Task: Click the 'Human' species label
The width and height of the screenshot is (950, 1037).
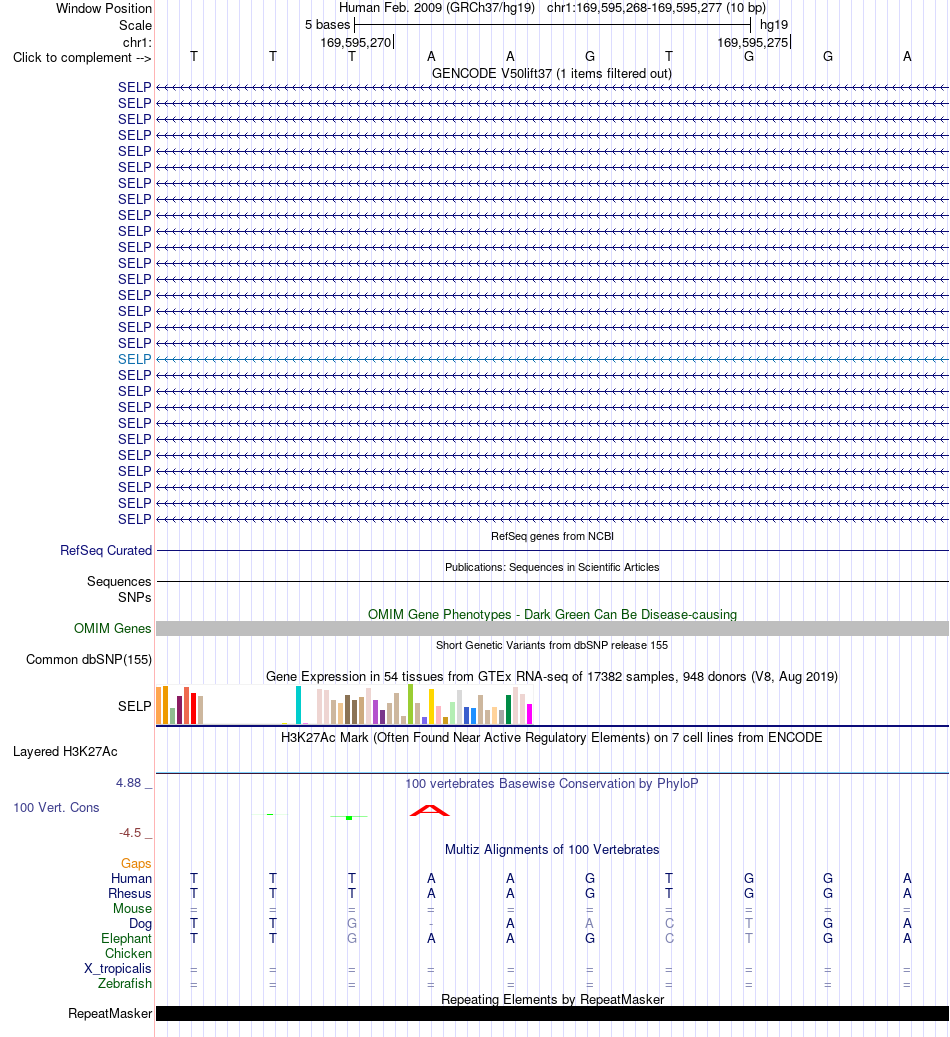Action: [132, 878]
